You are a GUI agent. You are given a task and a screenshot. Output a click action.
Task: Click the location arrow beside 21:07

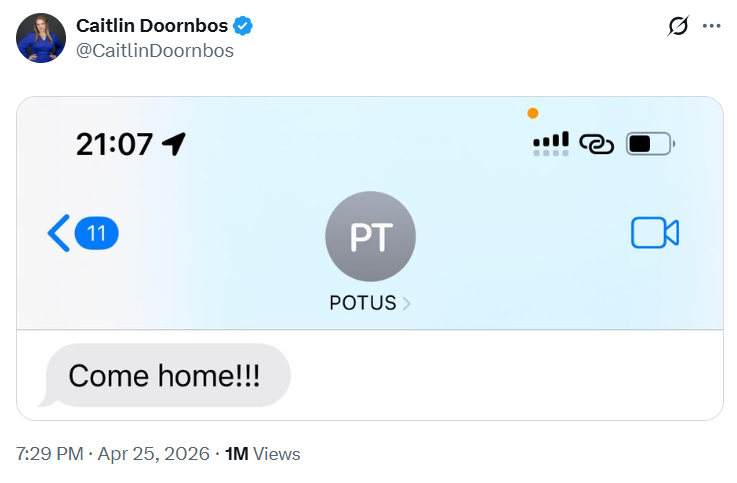pos(174,144)
